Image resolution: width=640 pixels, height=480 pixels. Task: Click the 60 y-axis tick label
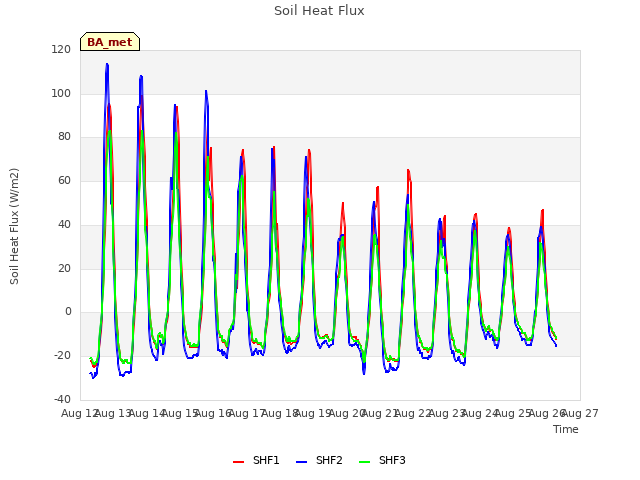coord(64,180)
